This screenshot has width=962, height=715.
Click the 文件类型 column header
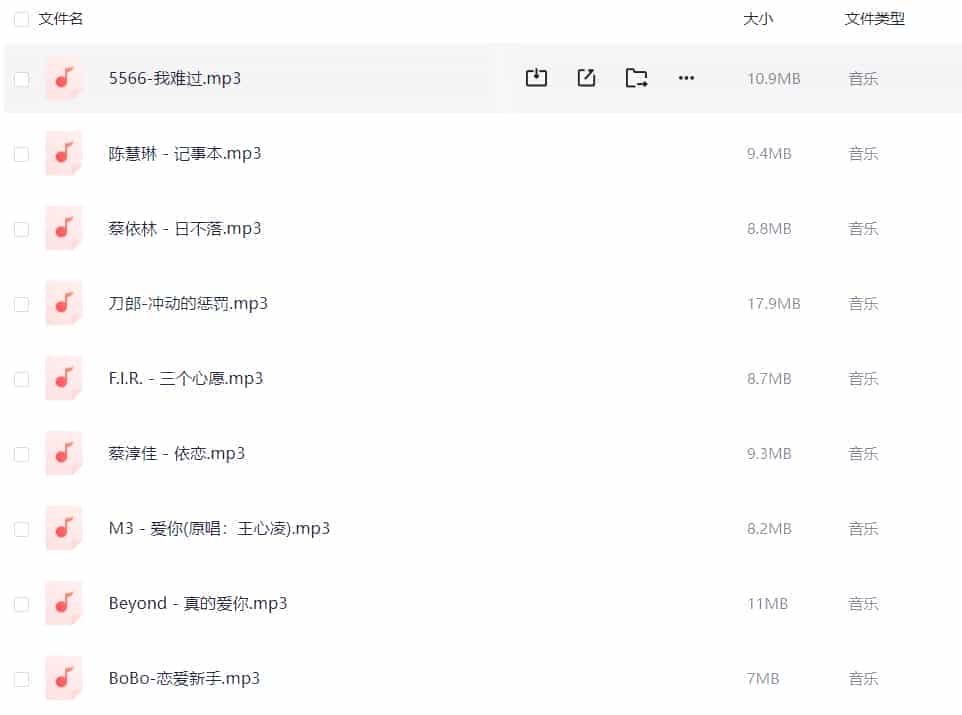[x=874, y=19]
